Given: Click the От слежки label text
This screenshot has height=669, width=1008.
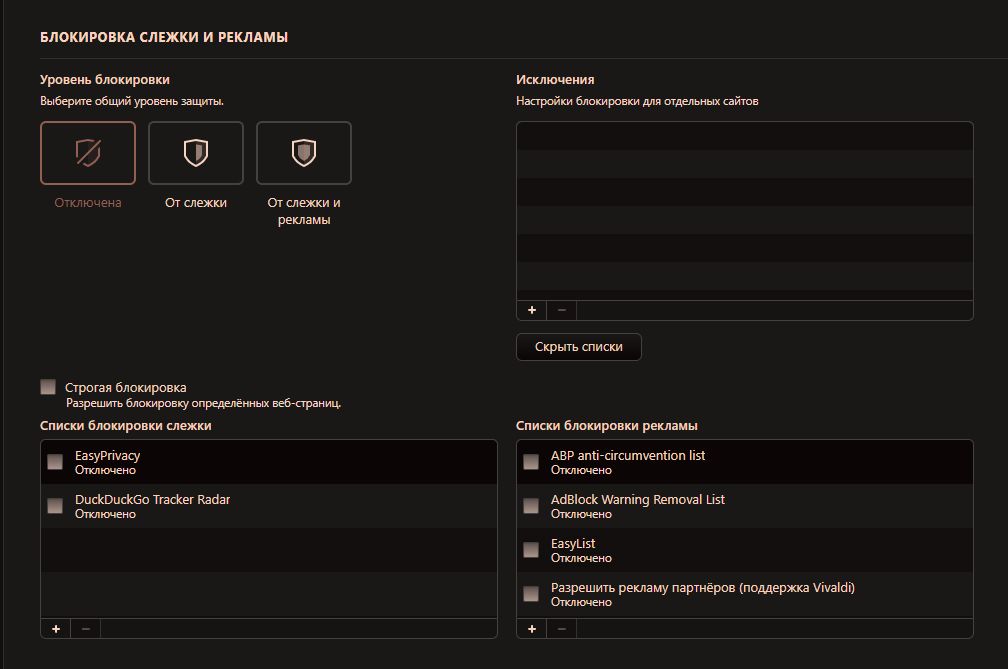Looking at the screenshot, I should point(196,203).
